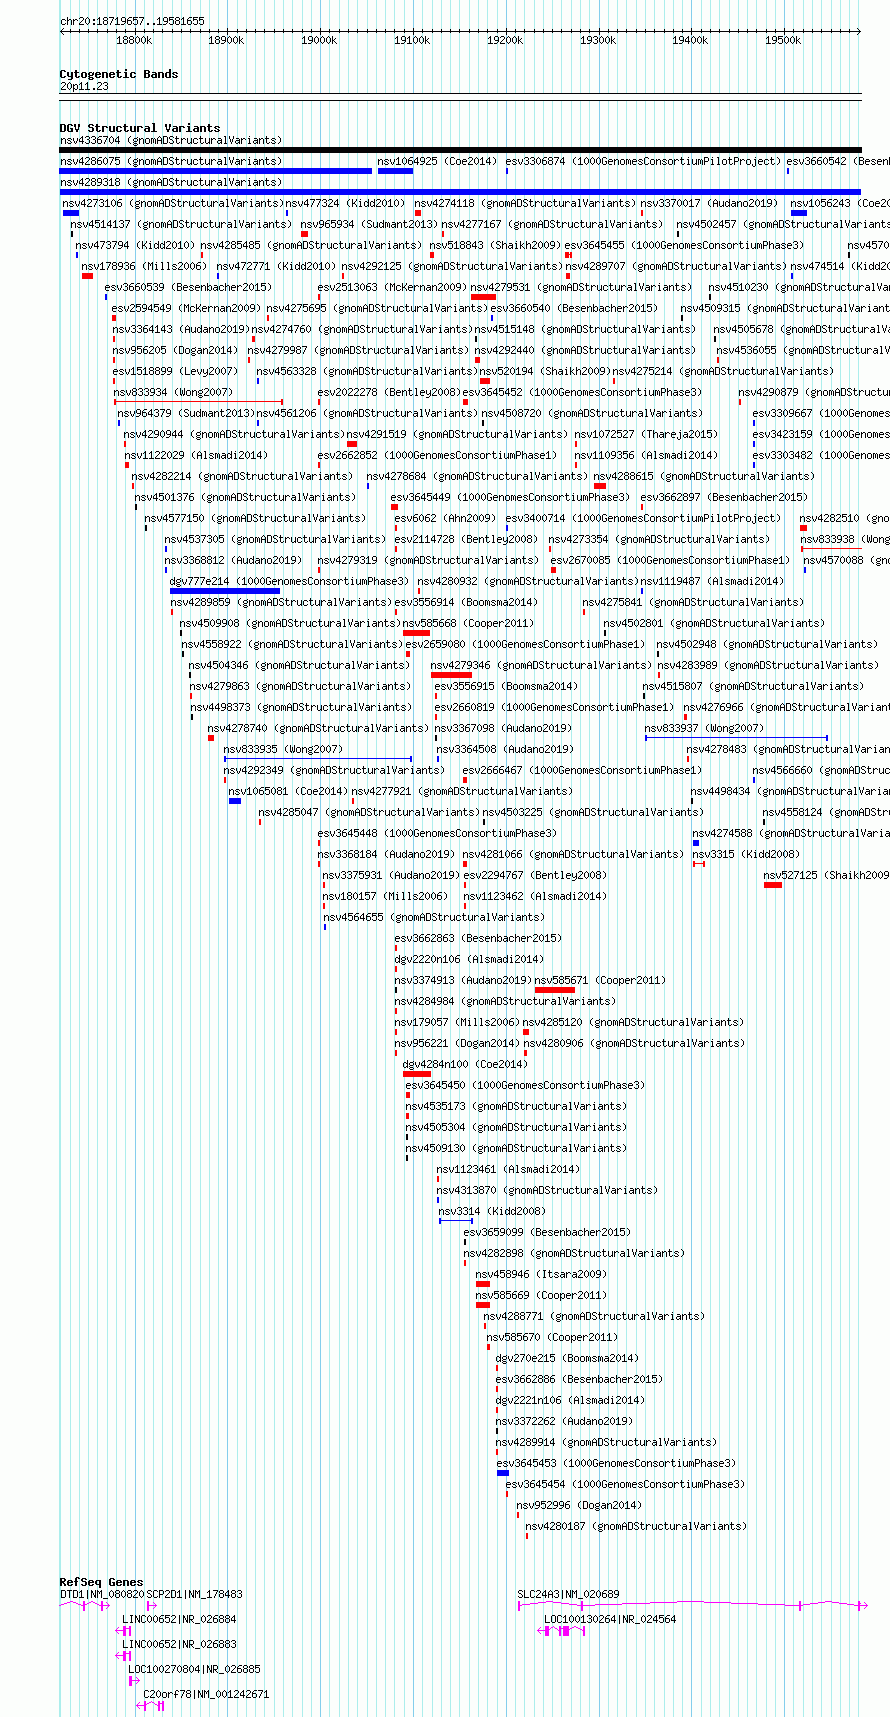Screen dimensions: 890x1717
Task: Select esv6062 (Ahn2009) variant
Action: tap(445, 518)
